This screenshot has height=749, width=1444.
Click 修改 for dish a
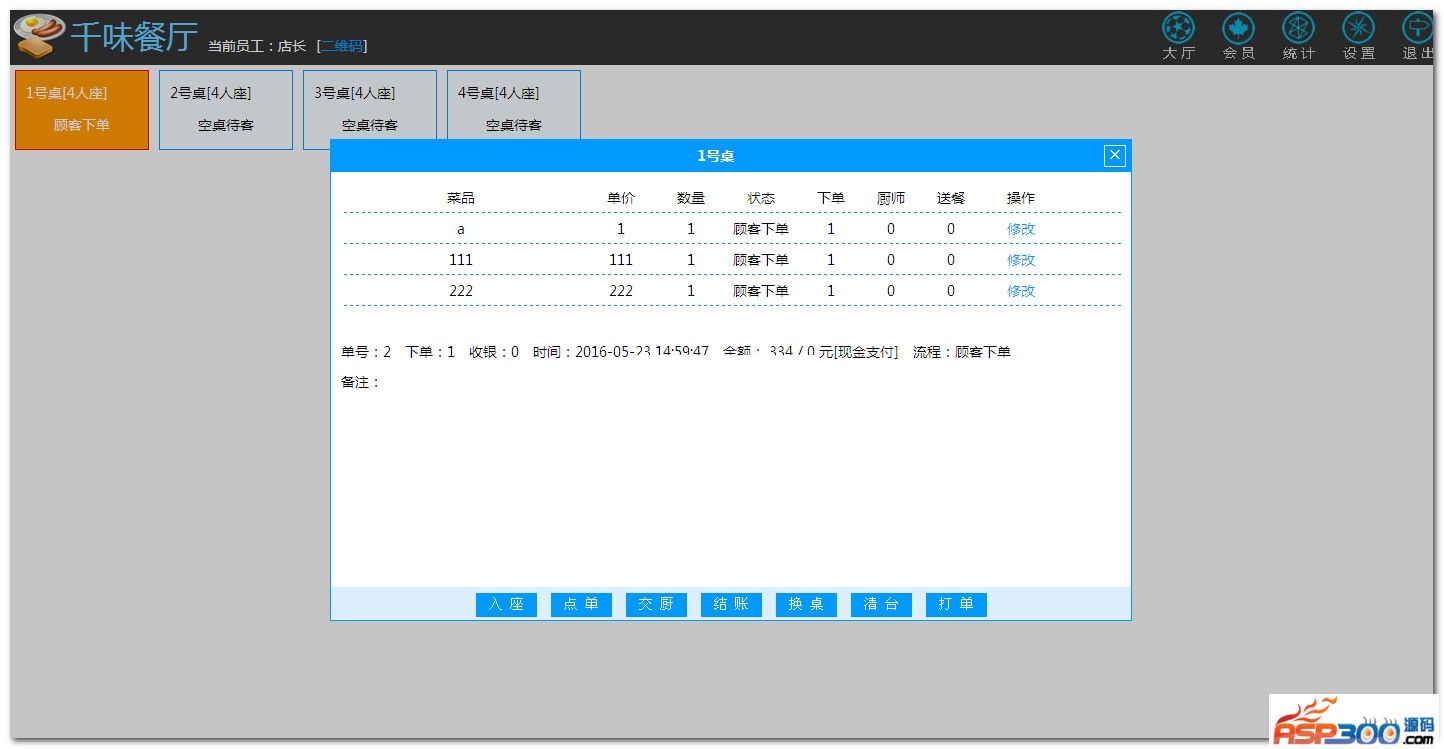coord(1021,229)
